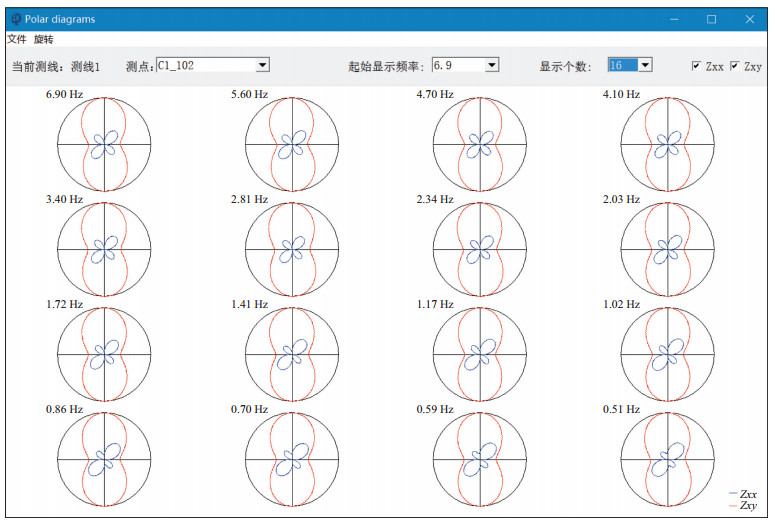Screen dimensions: 775x521
Task: Click the 5.60 Hz polar plot
Action: (x=292, y=145)
